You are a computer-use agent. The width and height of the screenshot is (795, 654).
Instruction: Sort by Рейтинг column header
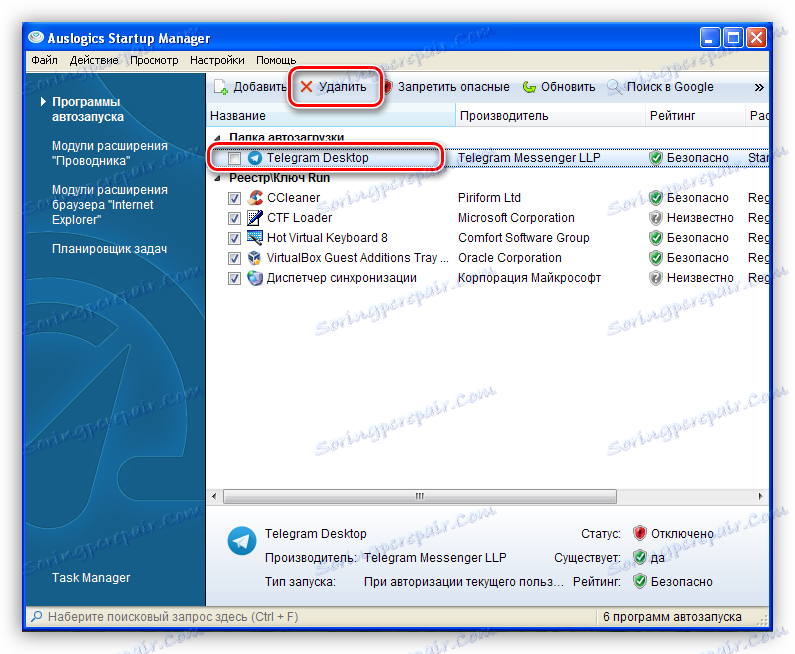[x=695, y=116]
